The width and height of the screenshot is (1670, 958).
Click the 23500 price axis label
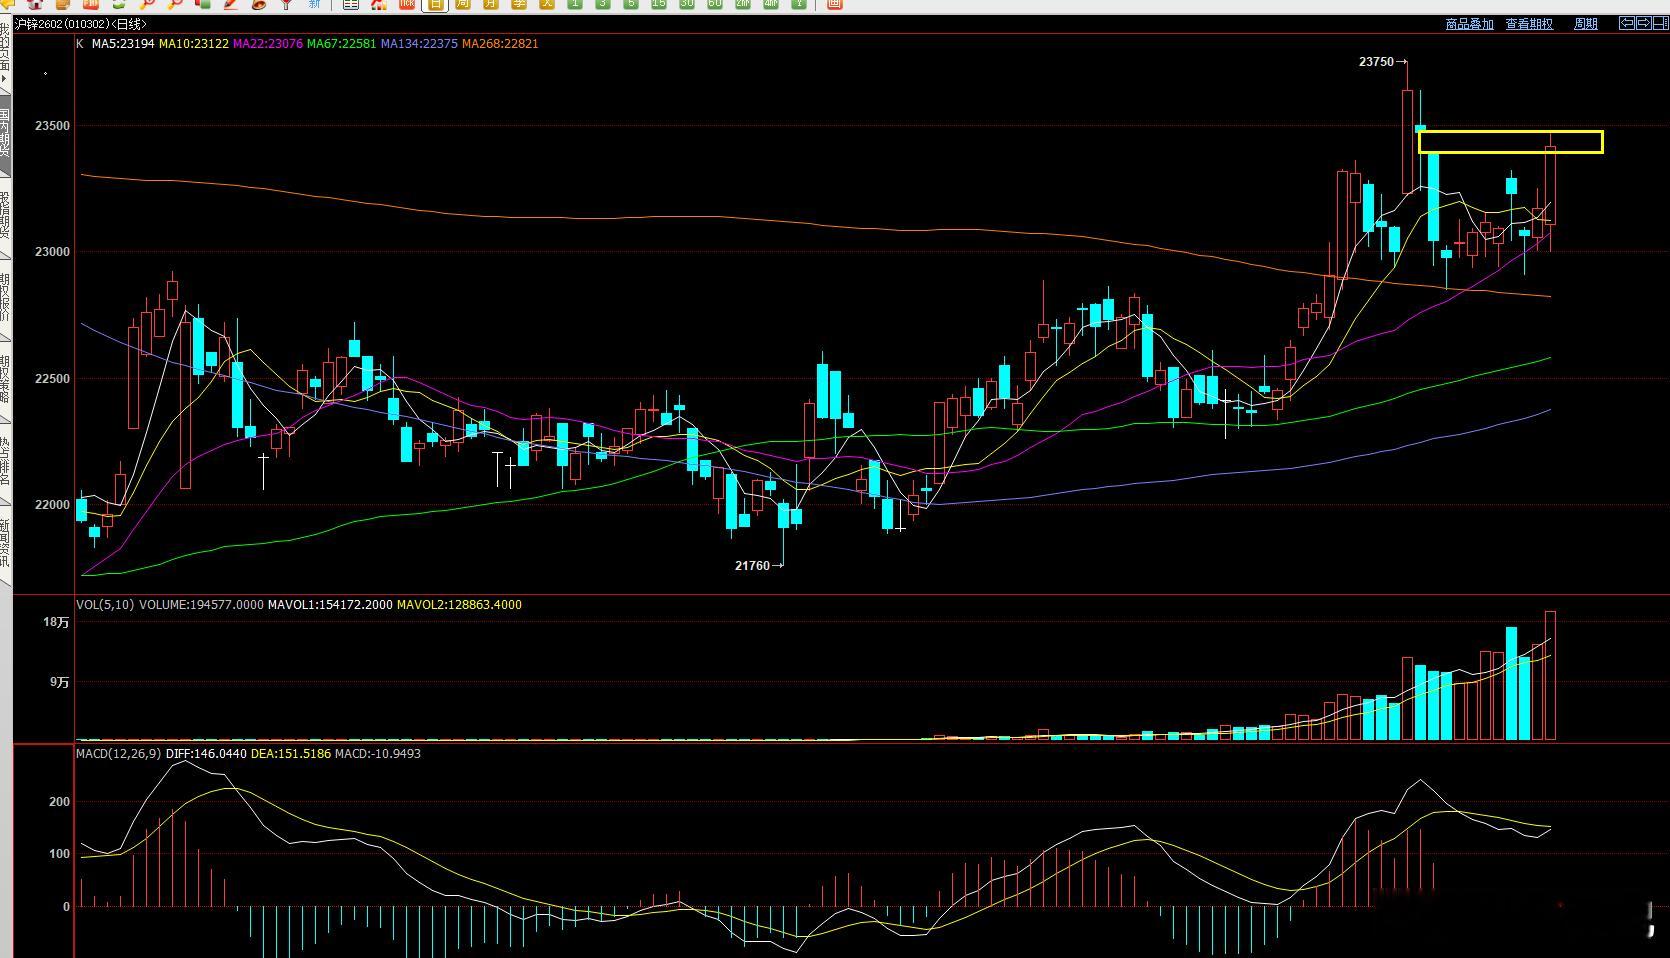[52, 126]
